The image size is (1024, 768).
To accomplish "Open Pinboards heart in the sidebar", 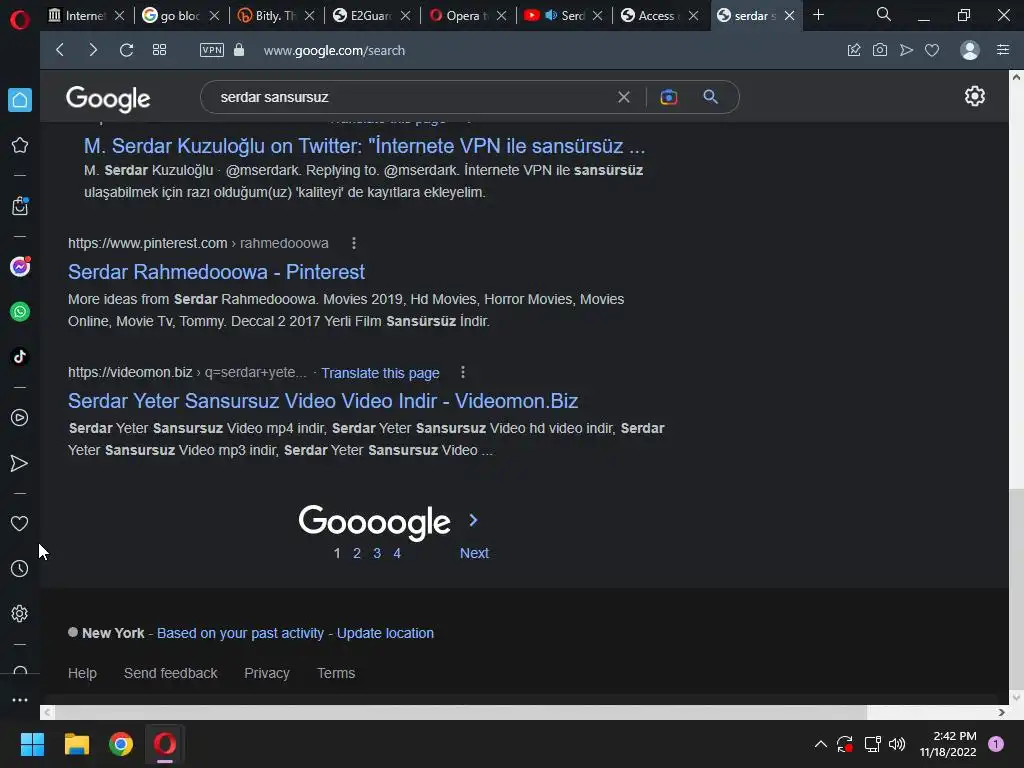I will point(20,524).
